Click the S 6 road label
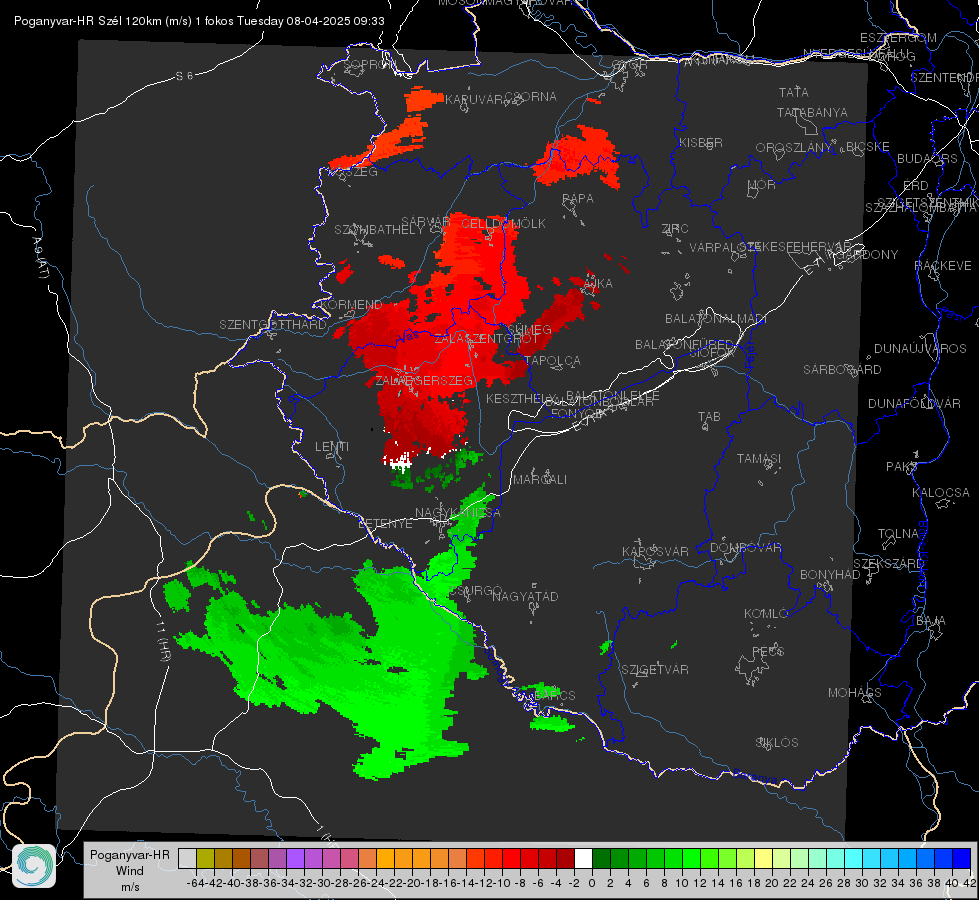This screenshot has height=900, width=979. [x=184, y=76]
